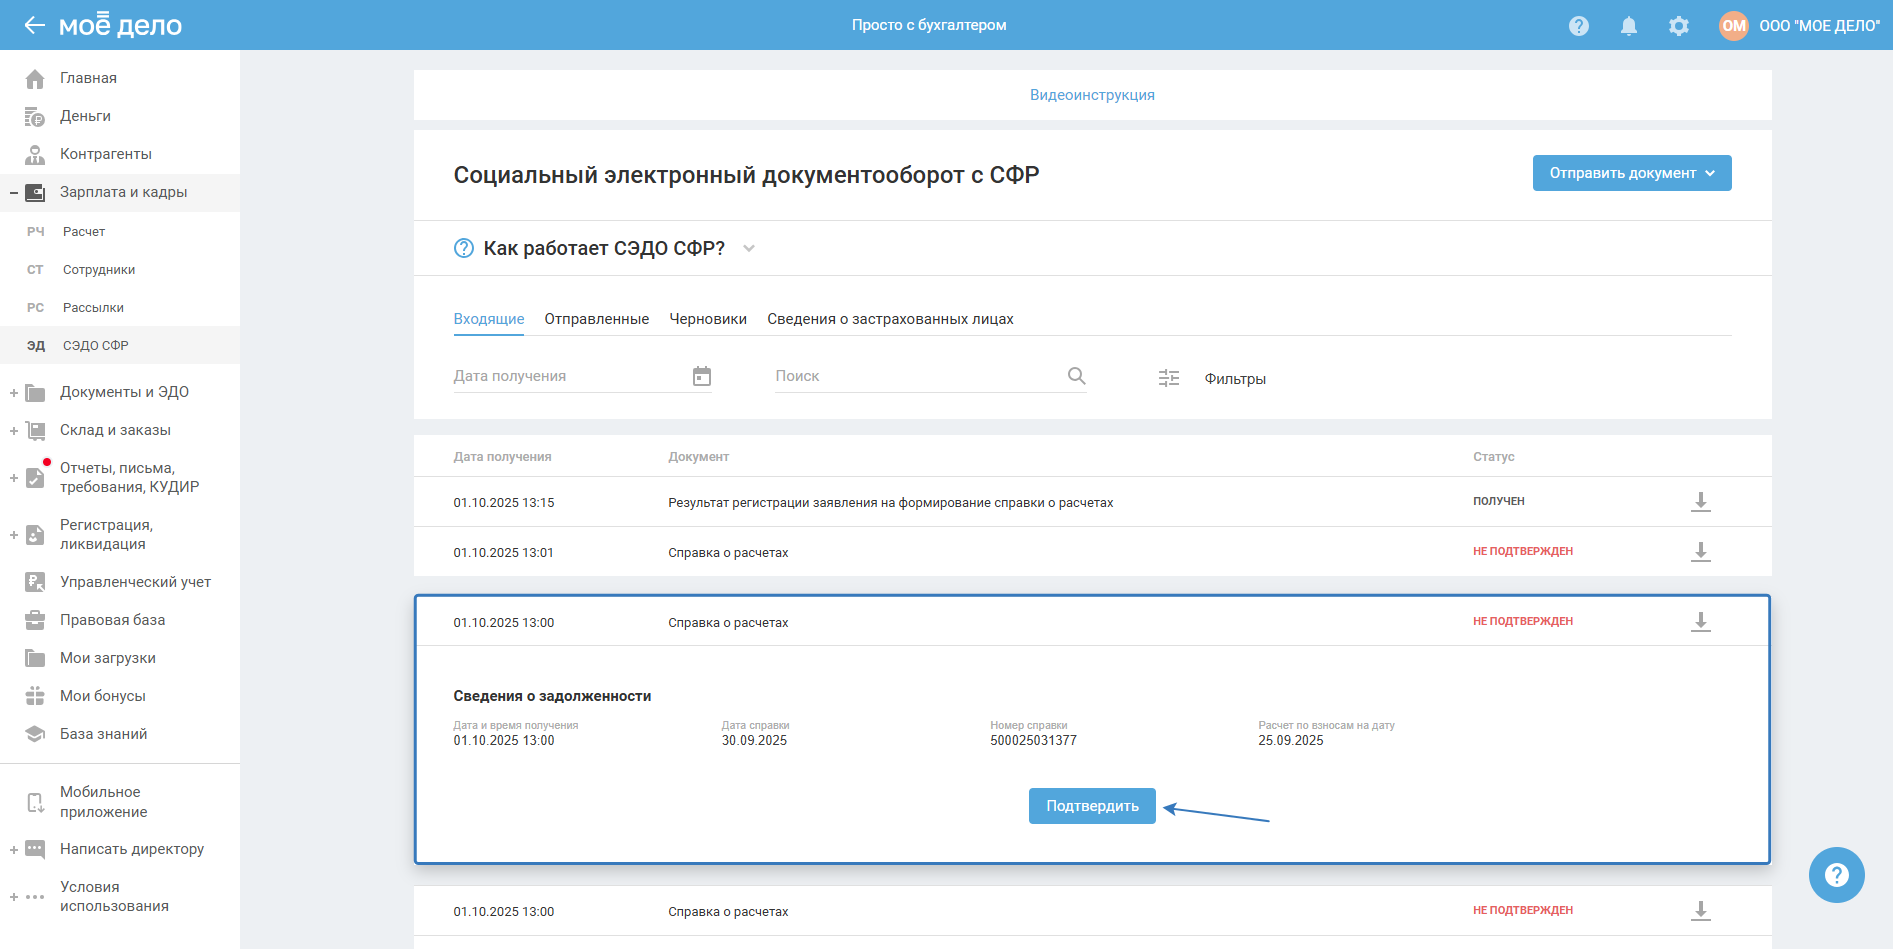This screenshot has width=1893, height=949.
Task: Open the Расчет submenu item
Action: click(x=120, y=232)
